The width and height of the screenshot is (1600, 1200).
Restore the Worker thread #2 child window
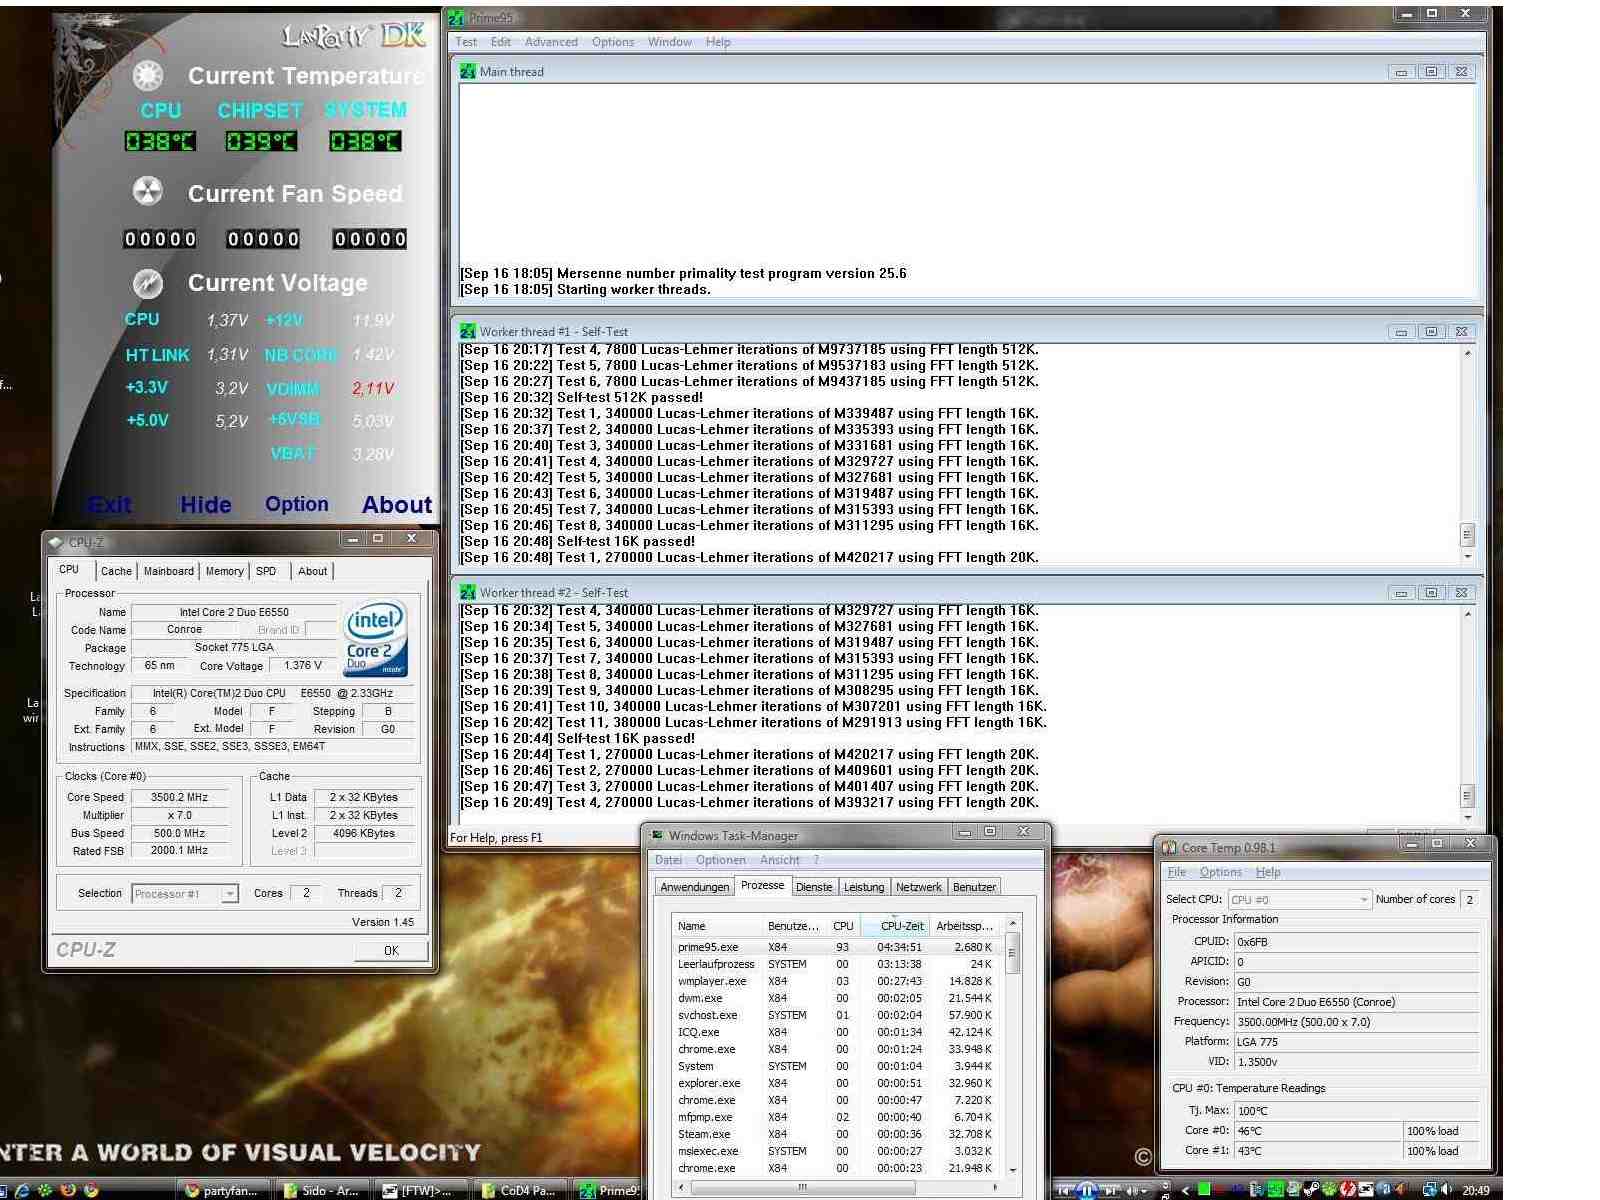1431,593
